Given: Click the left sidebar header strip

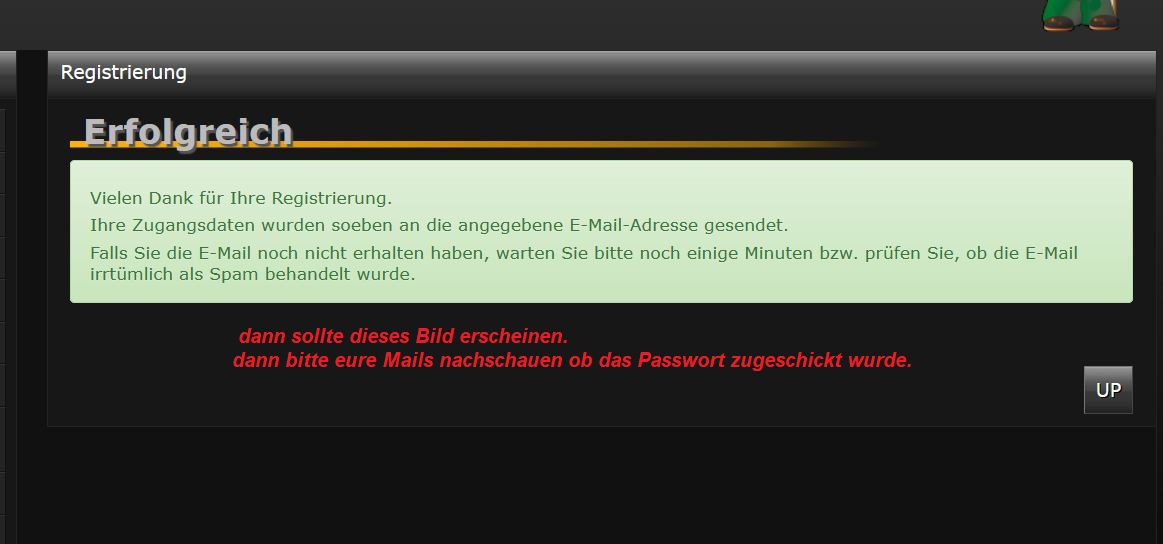Looking at the screenshot, I should point(8,75).
